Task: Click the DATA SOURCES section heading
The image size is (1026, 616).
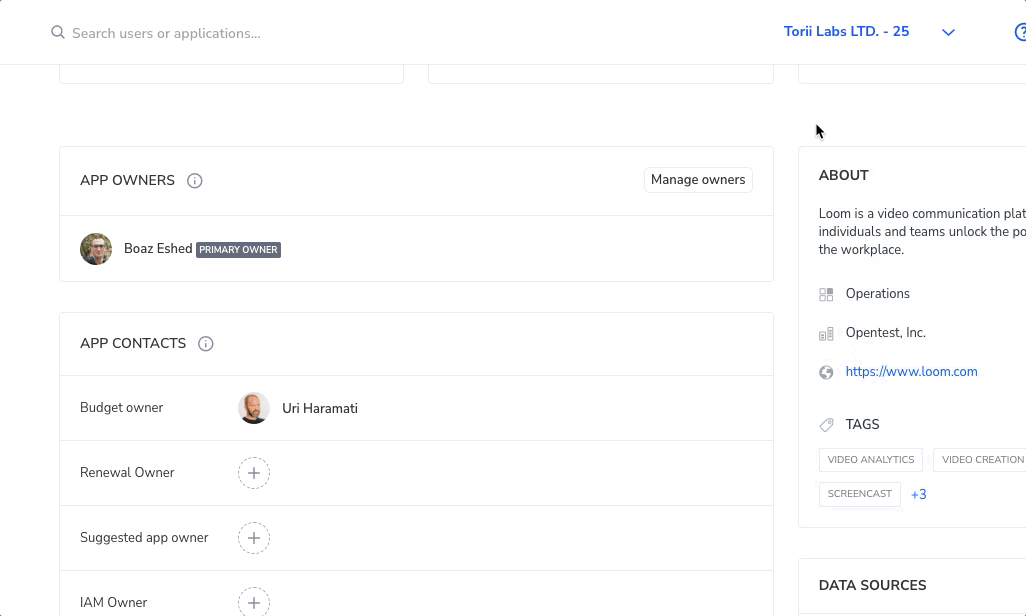Action: point(872,585)
